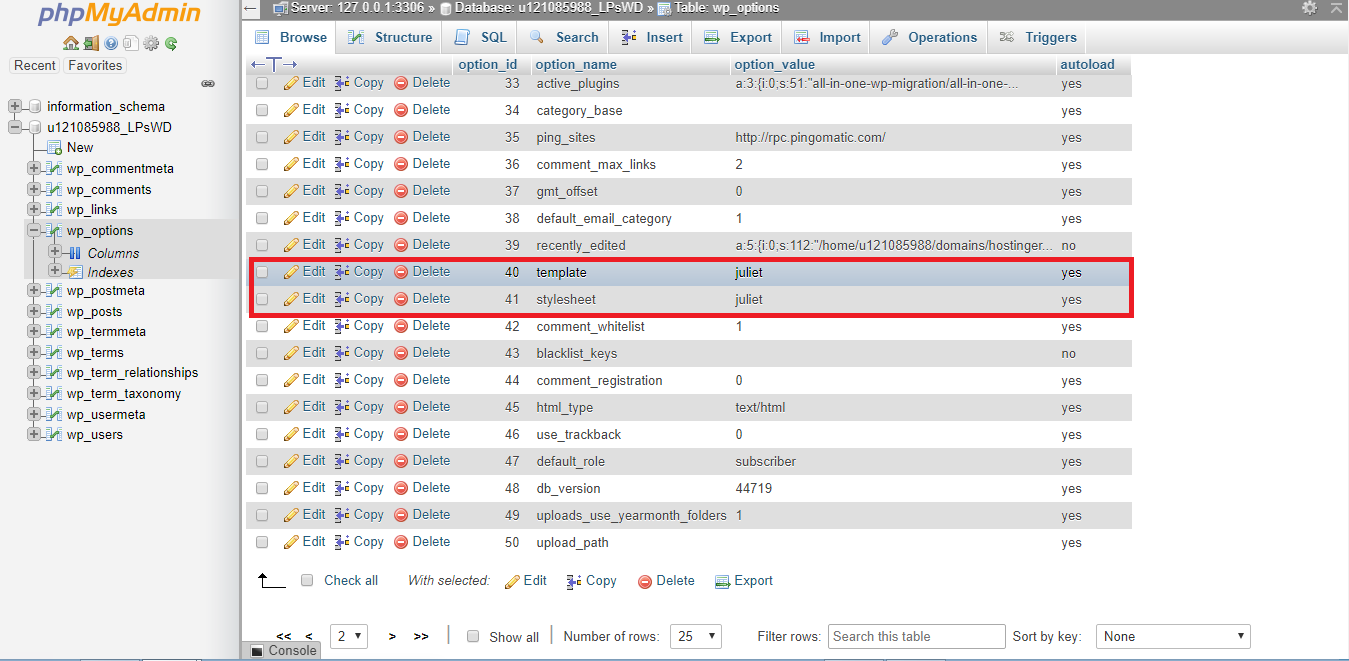Open navigation panel settings gear
The height and width of the screenshot is (661, 1349).
coord(150,44)
